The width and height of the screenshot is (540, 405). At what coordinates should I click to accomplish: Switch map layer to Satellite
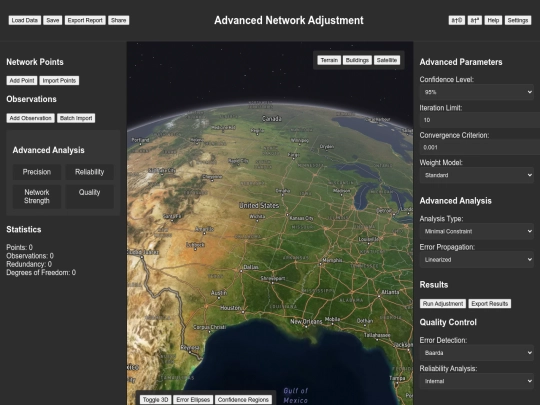point(387,60)
